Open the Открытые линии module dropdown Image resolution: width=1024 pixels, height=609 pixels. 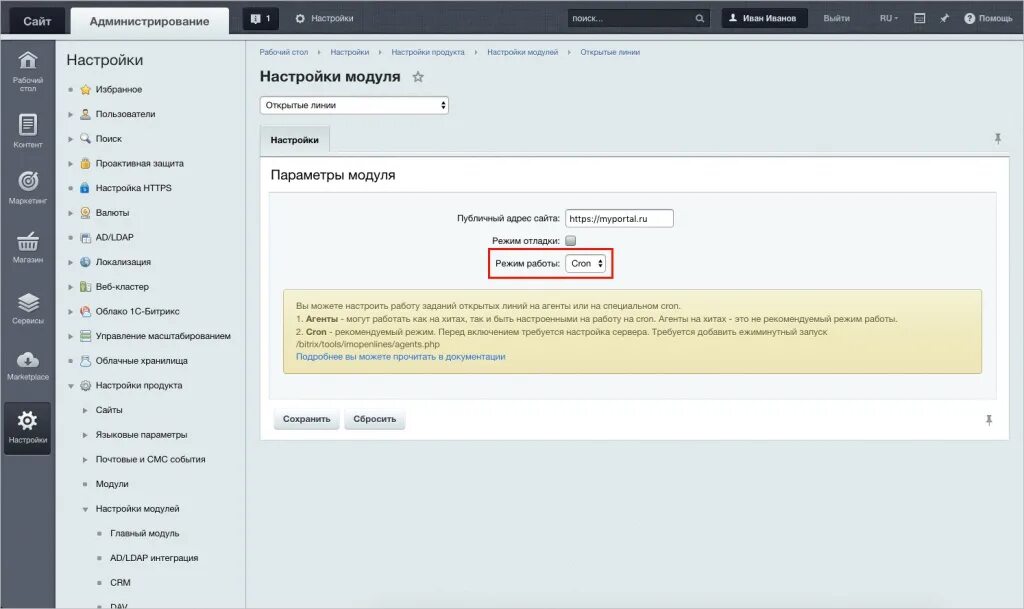[x=355, y=105]
